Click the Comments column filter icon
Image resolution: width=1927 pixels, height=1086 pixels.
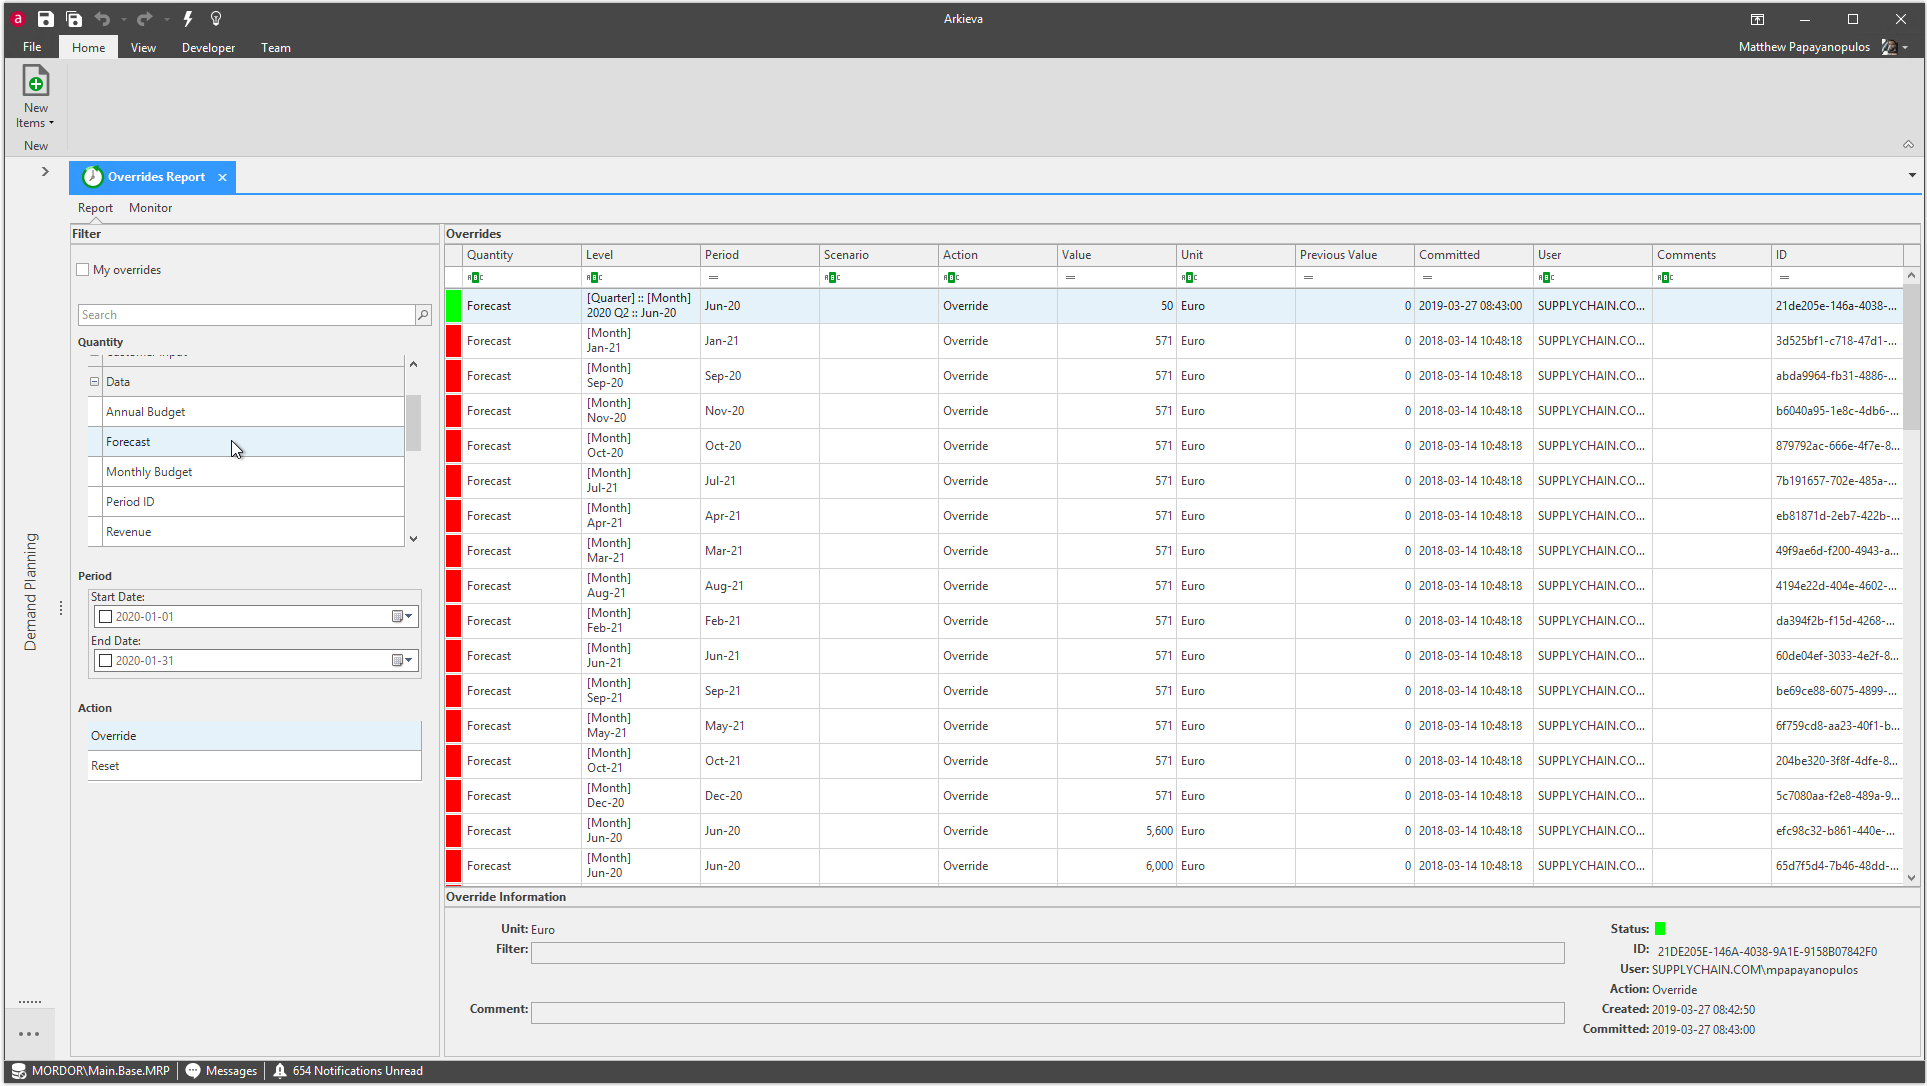click(1665, 277)
